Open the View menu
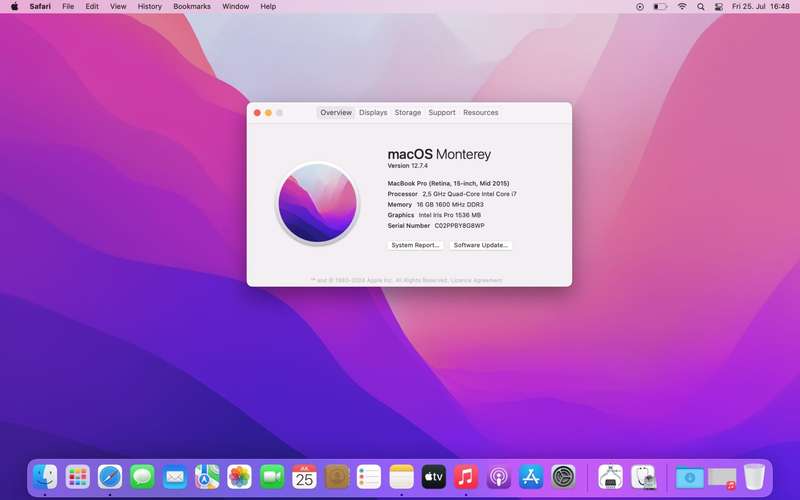Screen dimensions: 800x500 118,7
